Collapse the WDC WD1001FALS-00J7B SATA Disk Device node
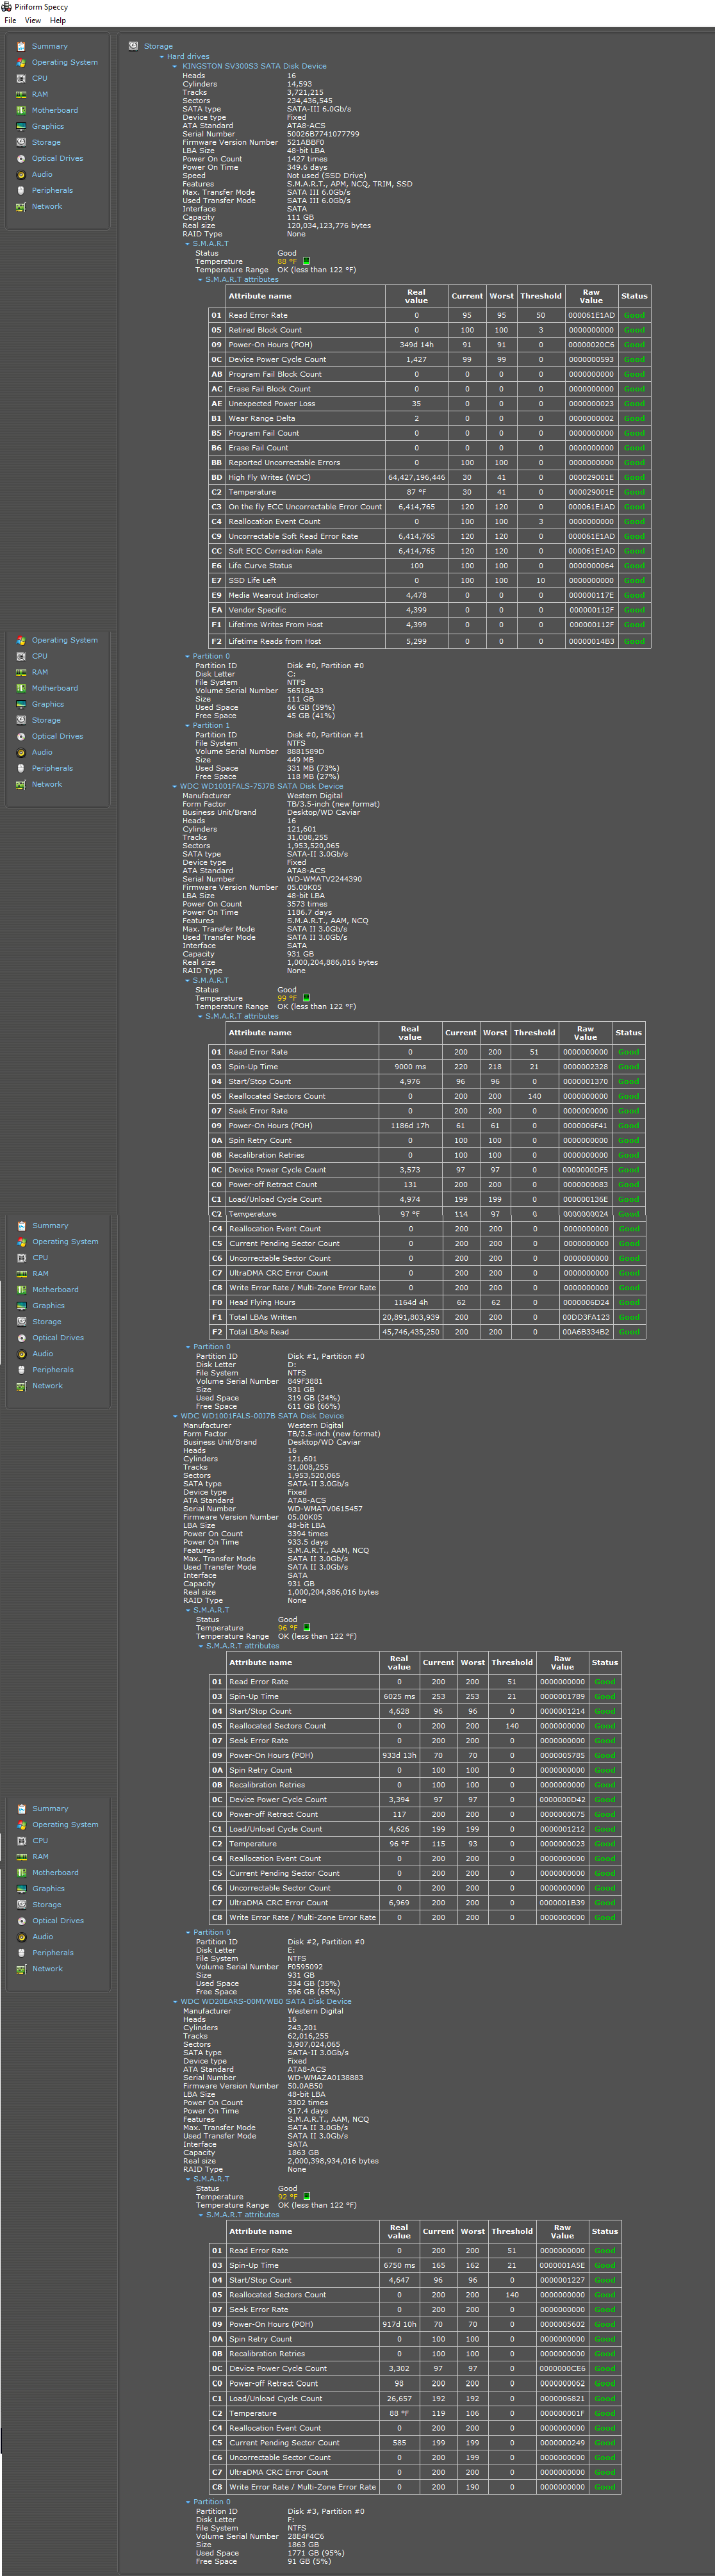 tap(176, 1416)
